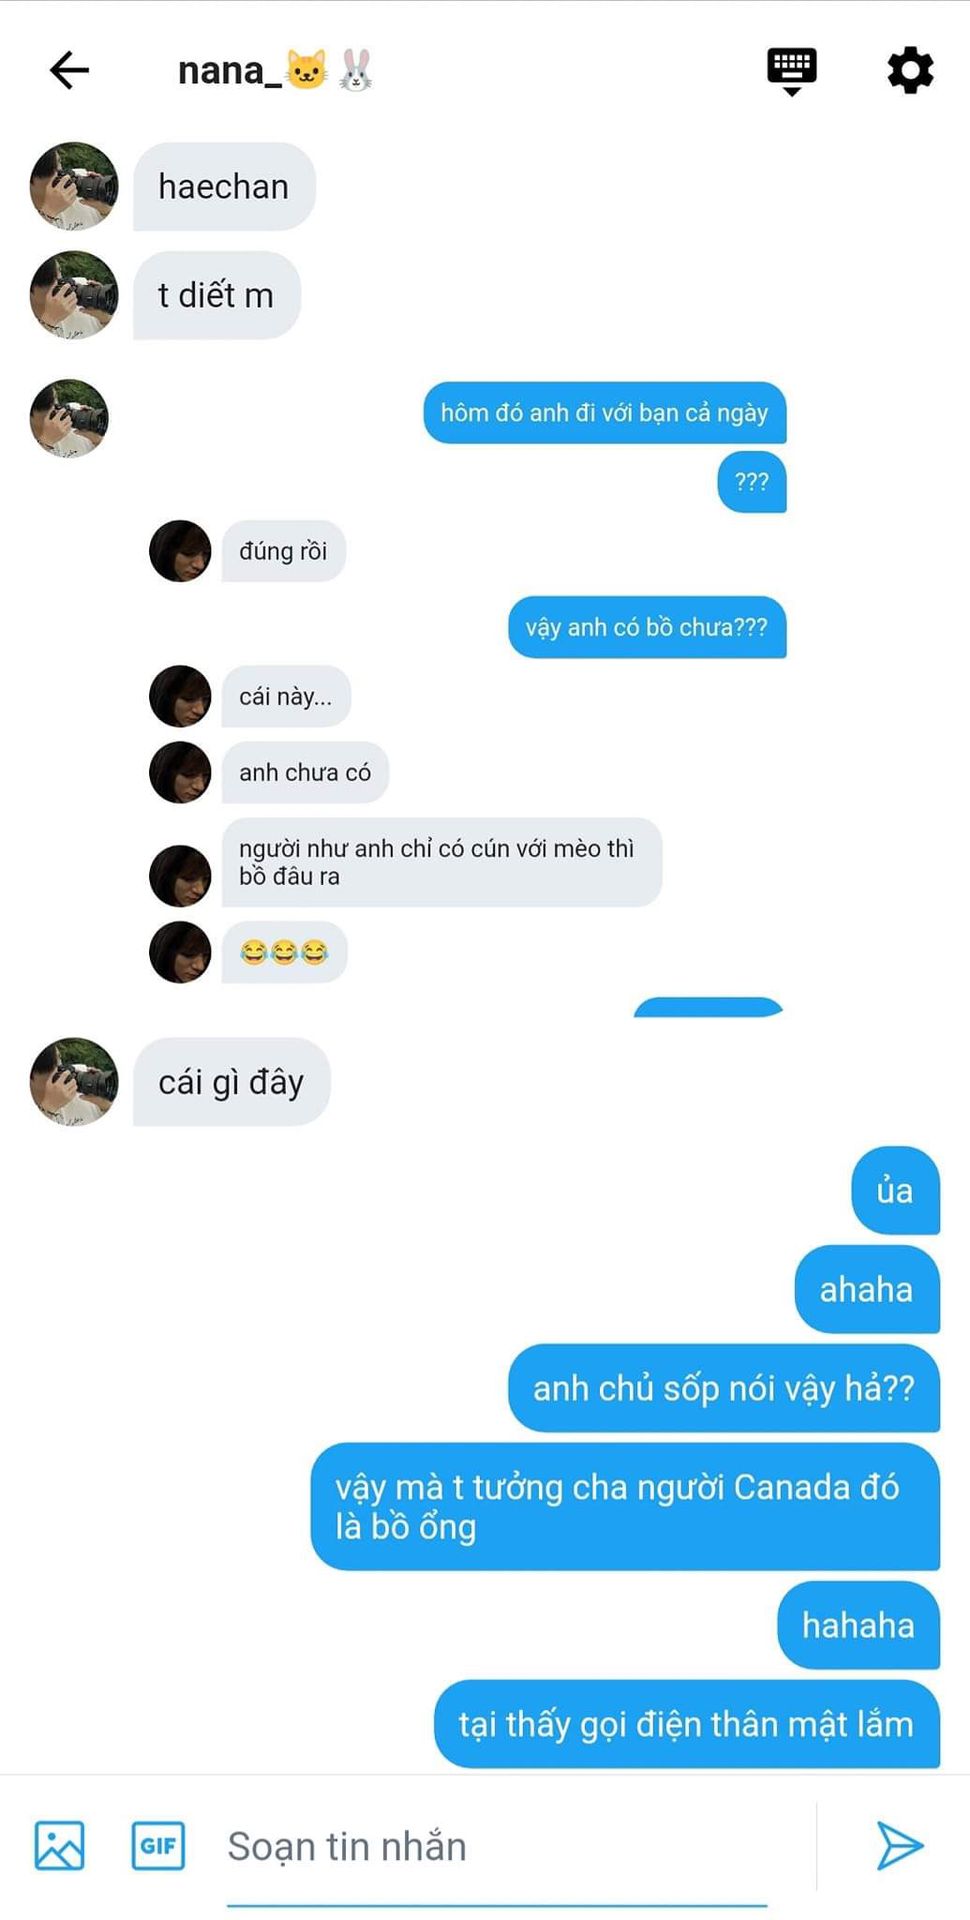Viewport: 970px width, 1920px height.
Task: Send the message with paper plane icon
Action: tap(899, 1845)
